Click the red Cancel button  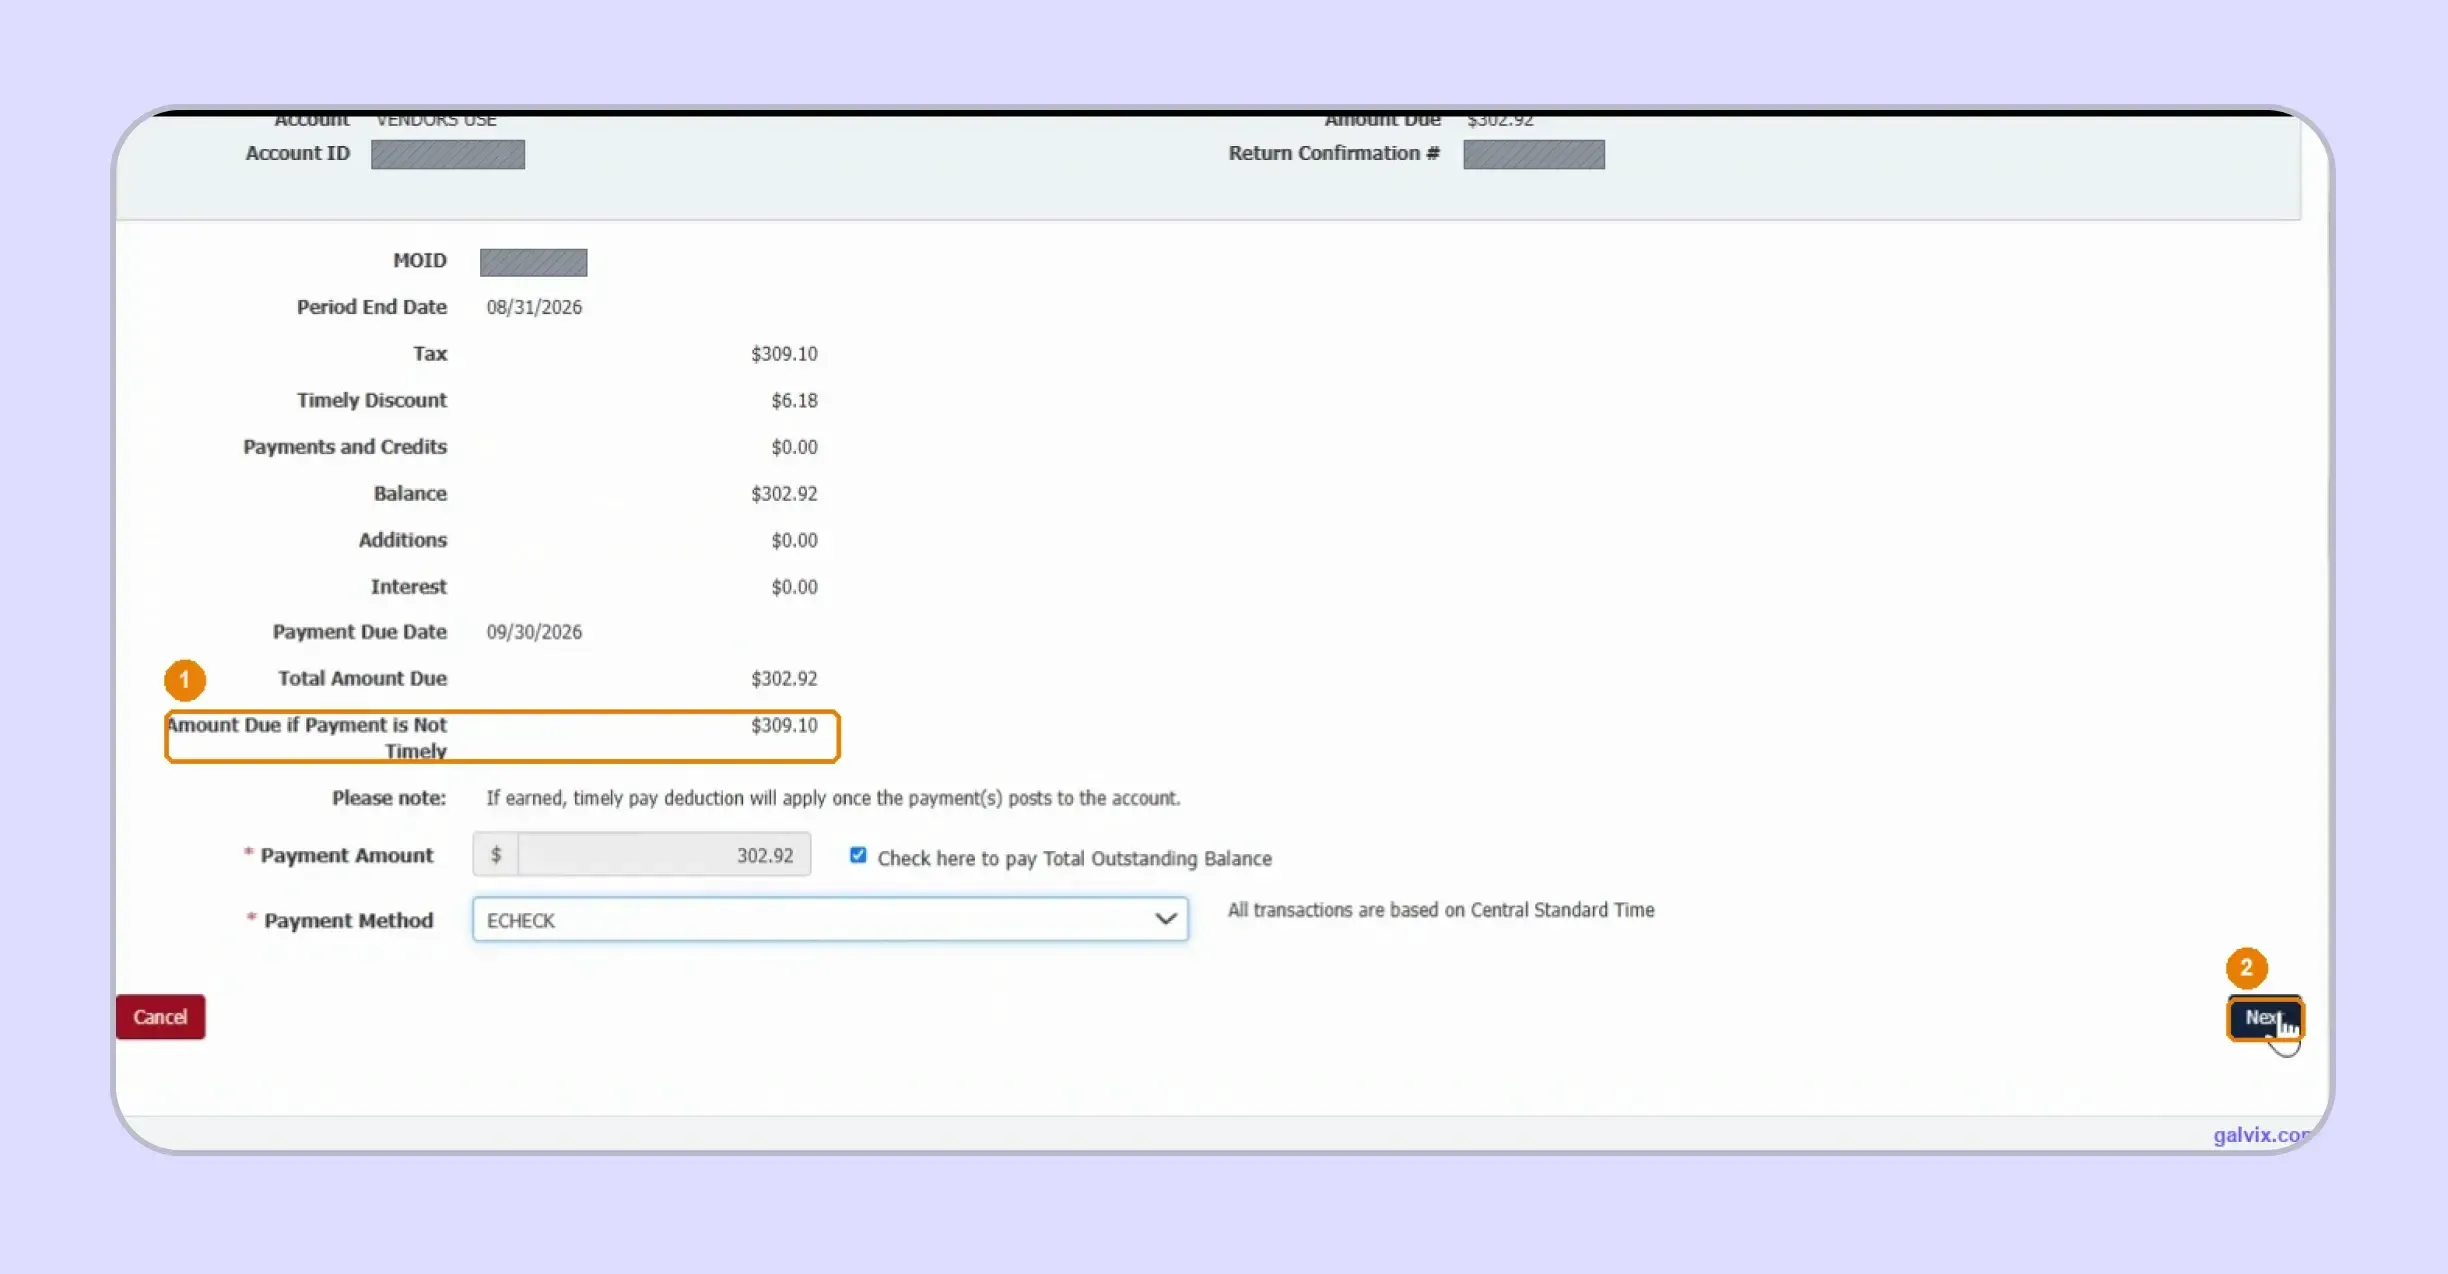160,1017
